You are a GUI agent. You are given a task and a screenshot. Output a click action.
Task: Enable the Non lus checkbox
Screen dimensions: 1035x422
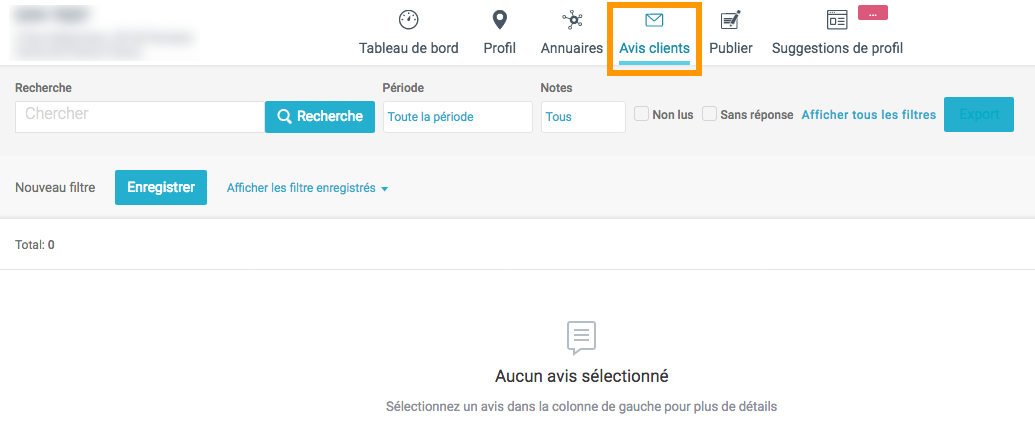pyautogui.click(x=642, y=114)
